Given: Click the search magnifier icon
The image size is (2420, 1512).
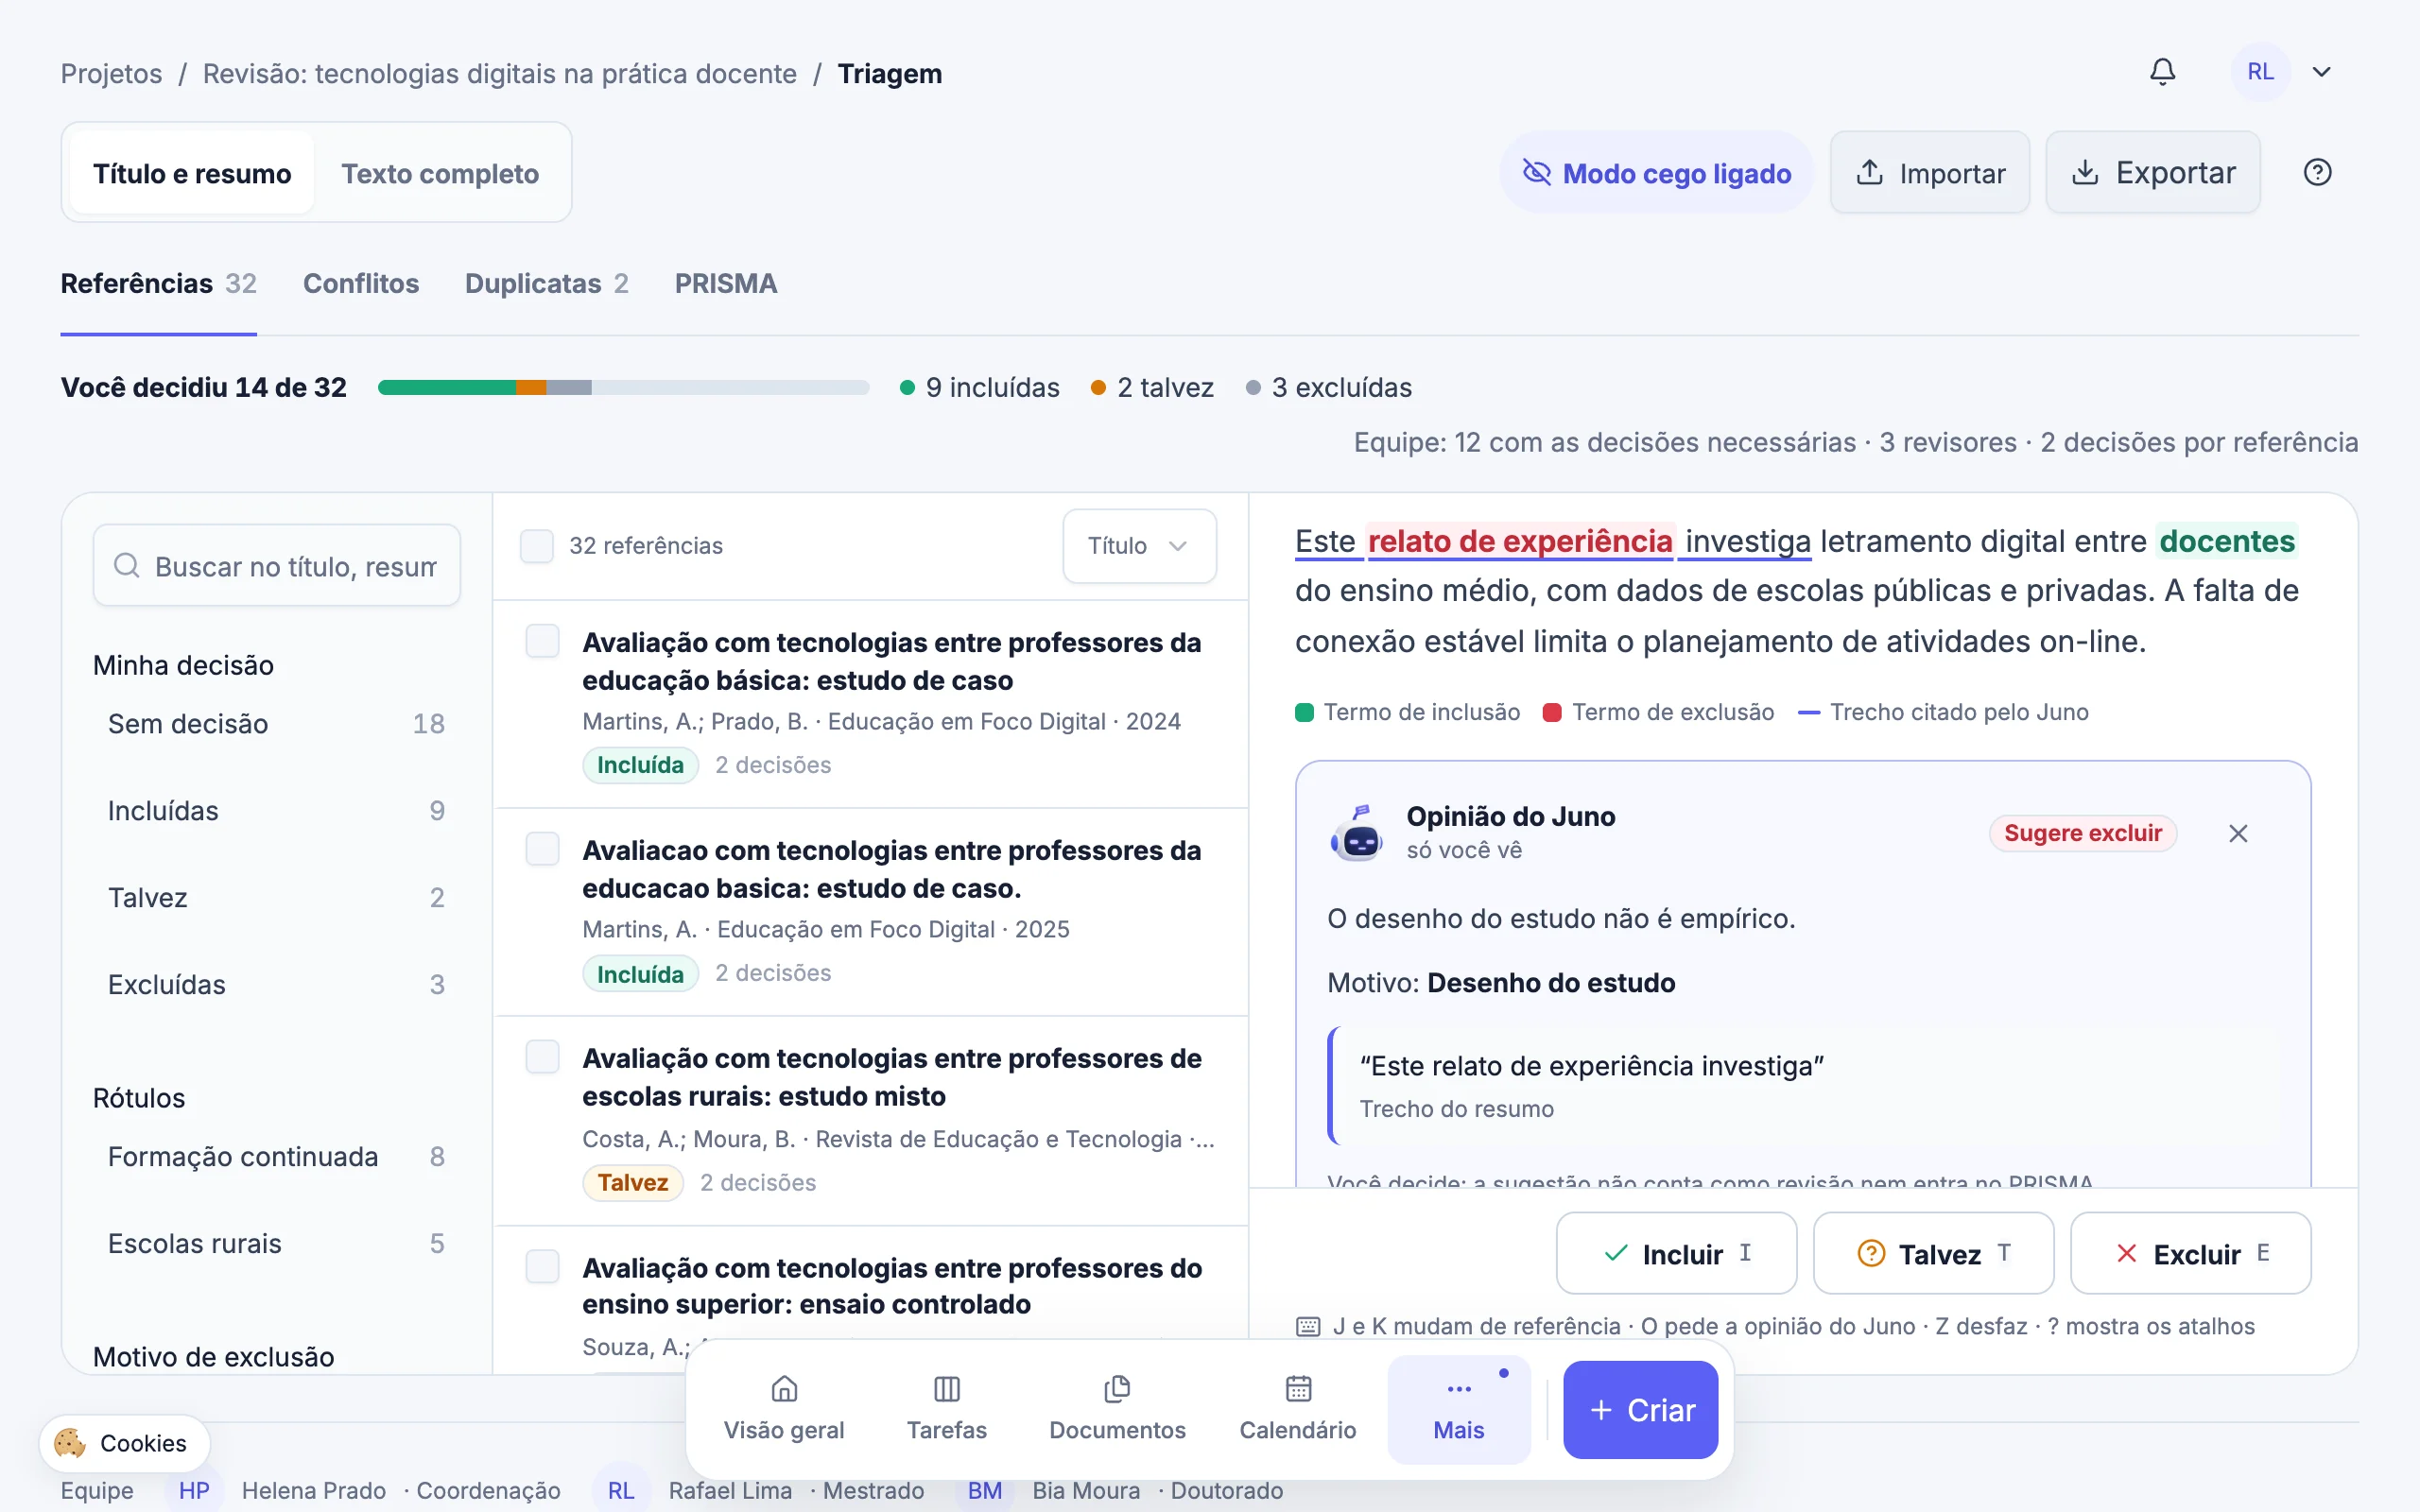Looking at the screenshot, I should pyautogui.click(x=127, y=566).
